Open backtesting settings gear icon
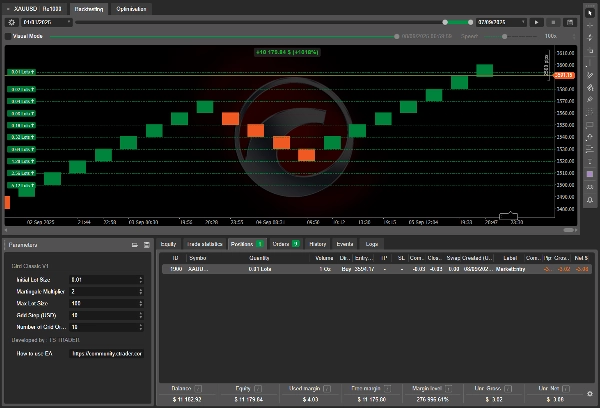Screen dimensions: 600x408 pos(11,21)
